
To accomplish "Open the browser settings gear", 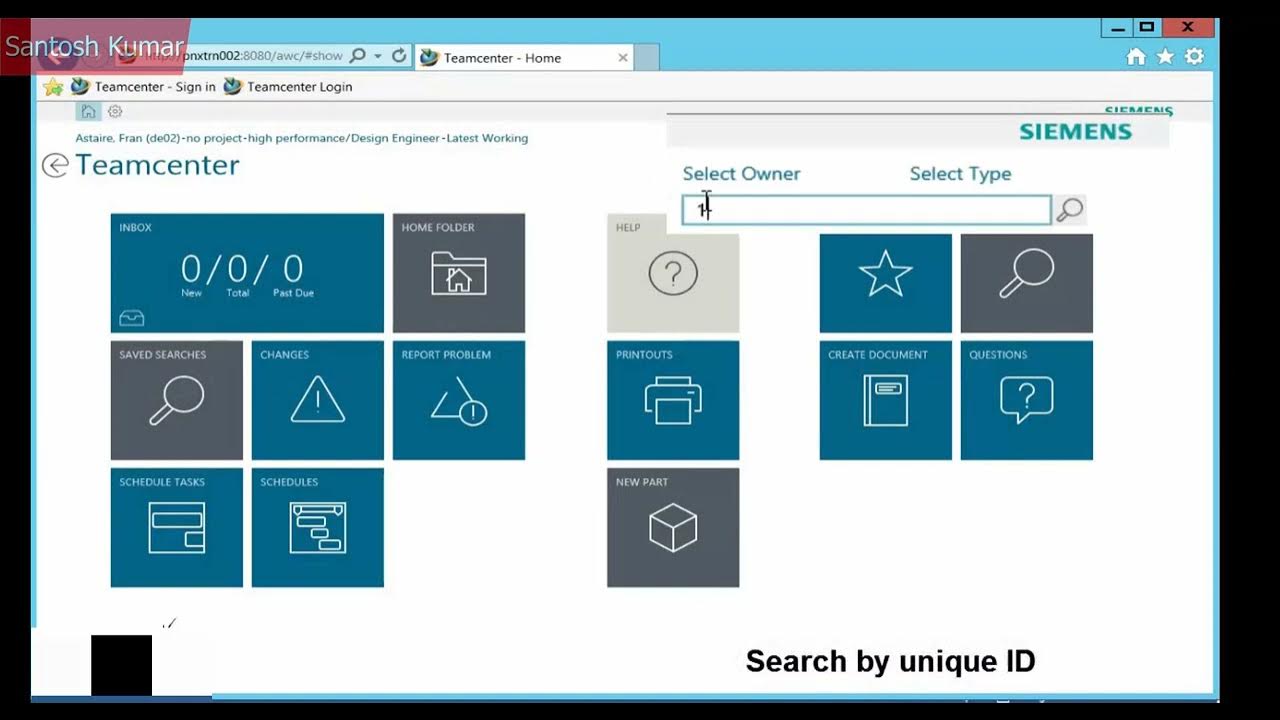I will [x=1194, y=57].
